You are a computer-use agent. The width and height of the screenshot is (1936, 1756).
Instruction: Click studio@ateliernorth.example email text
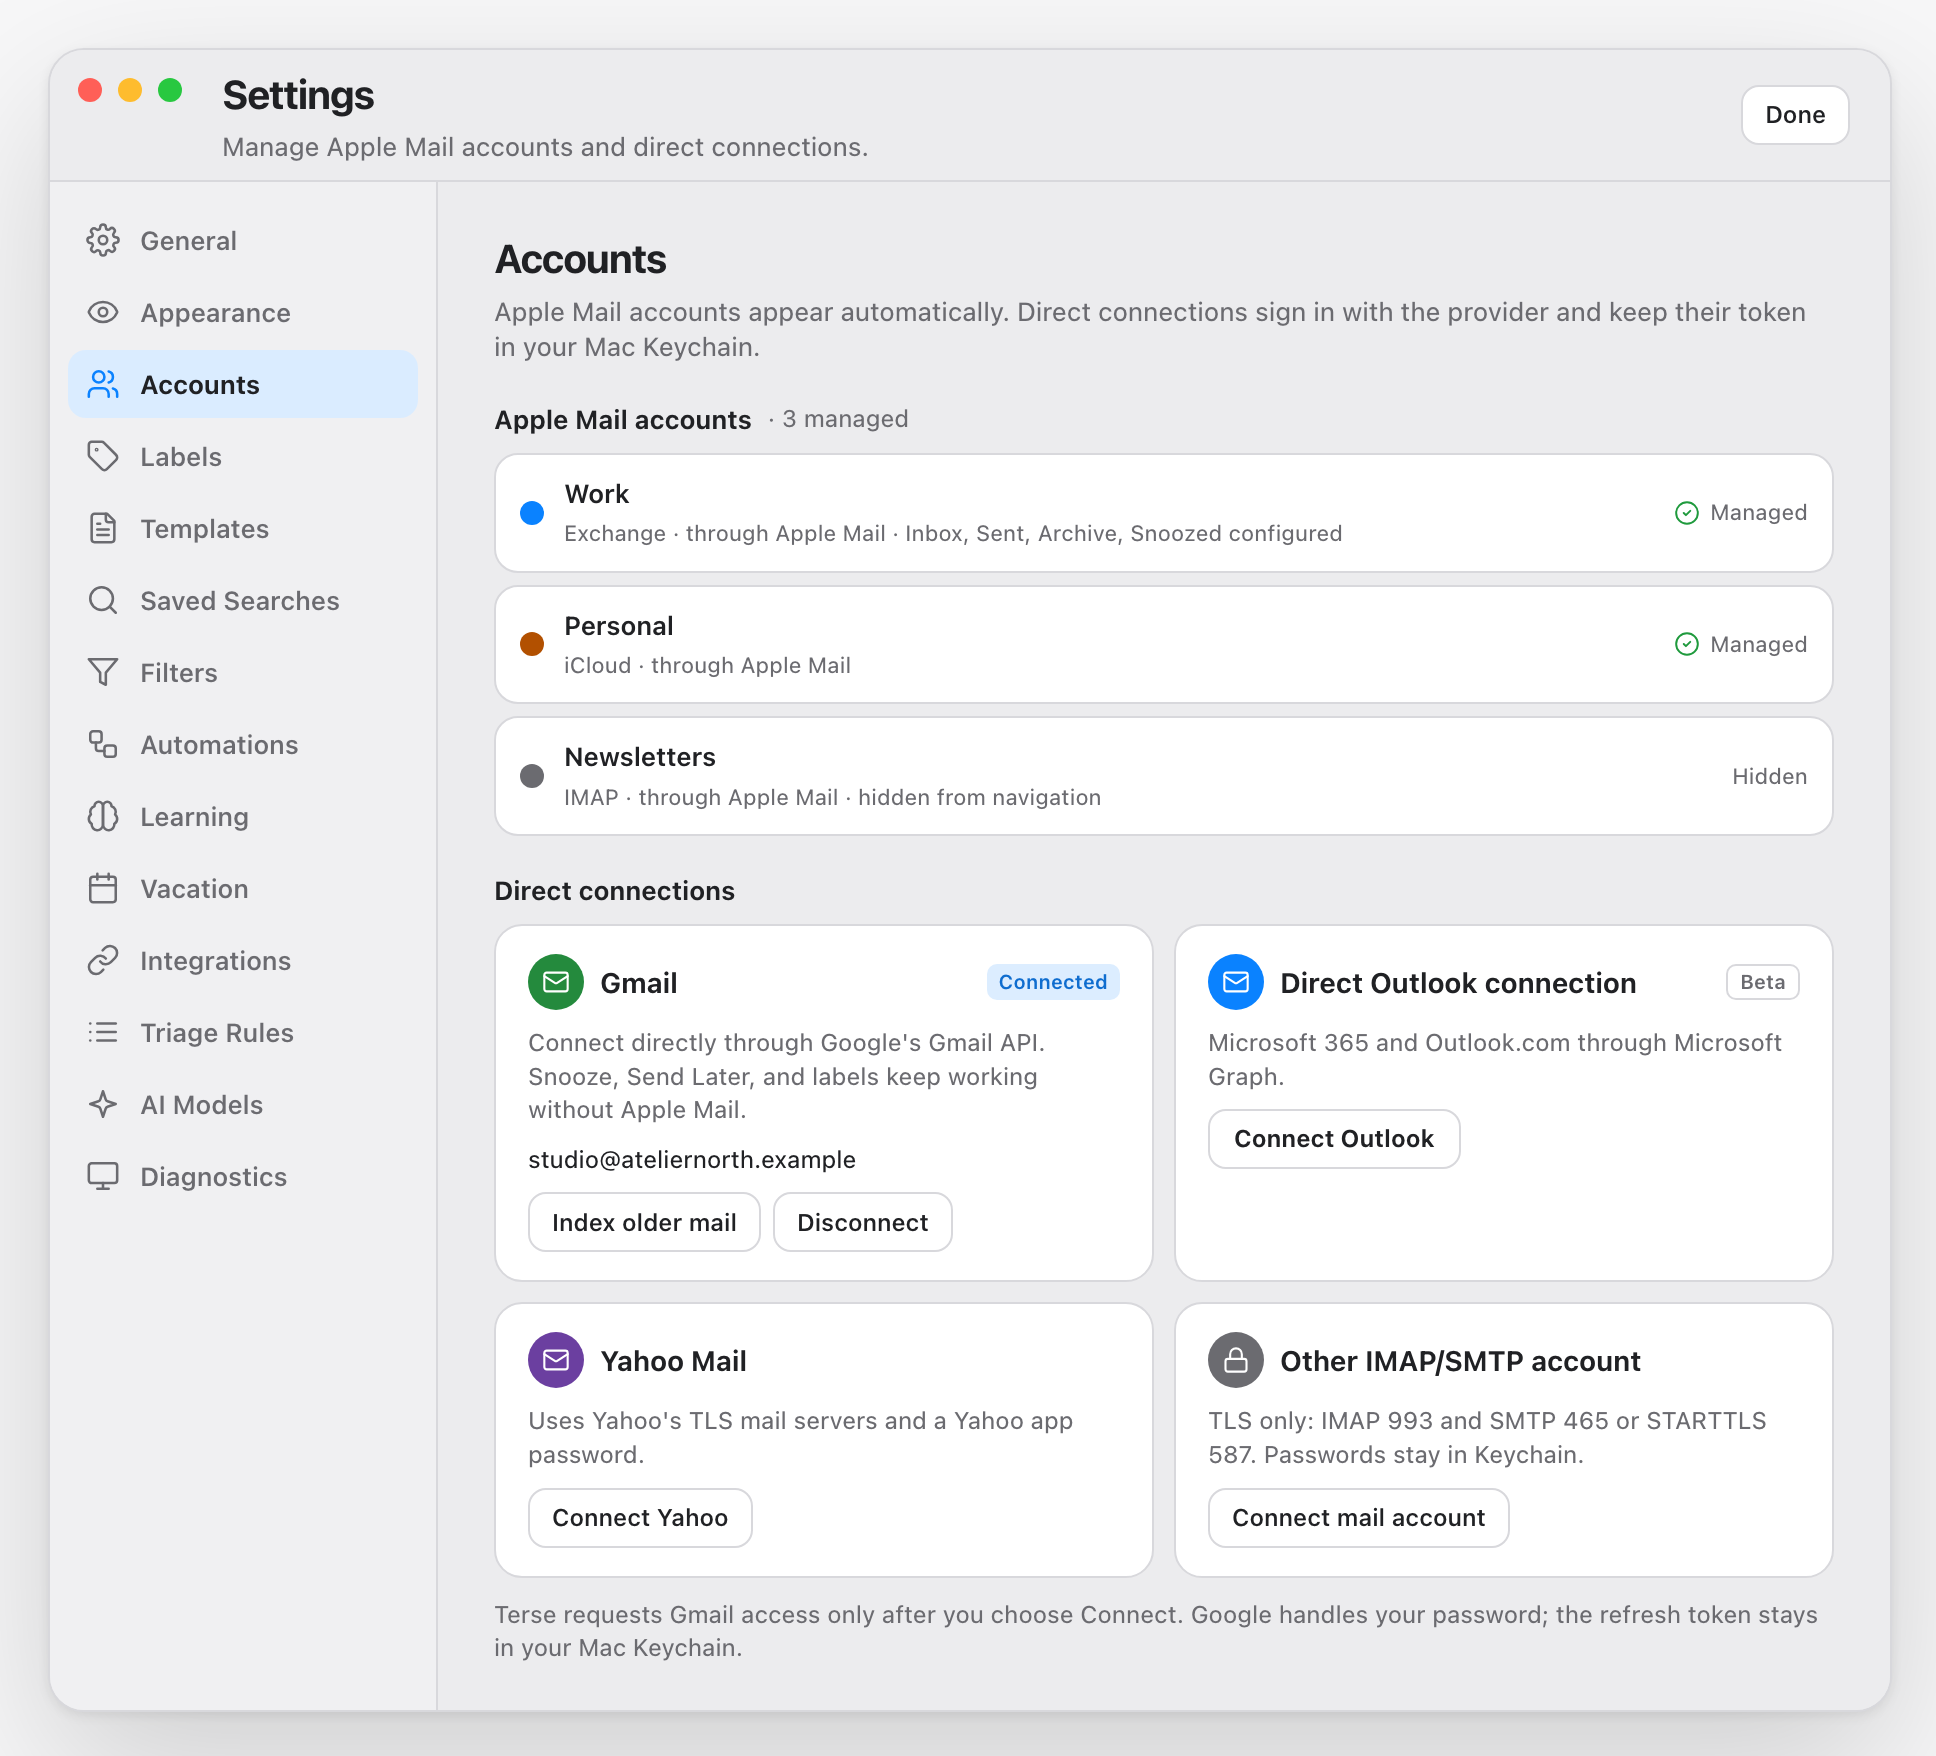692,1160
